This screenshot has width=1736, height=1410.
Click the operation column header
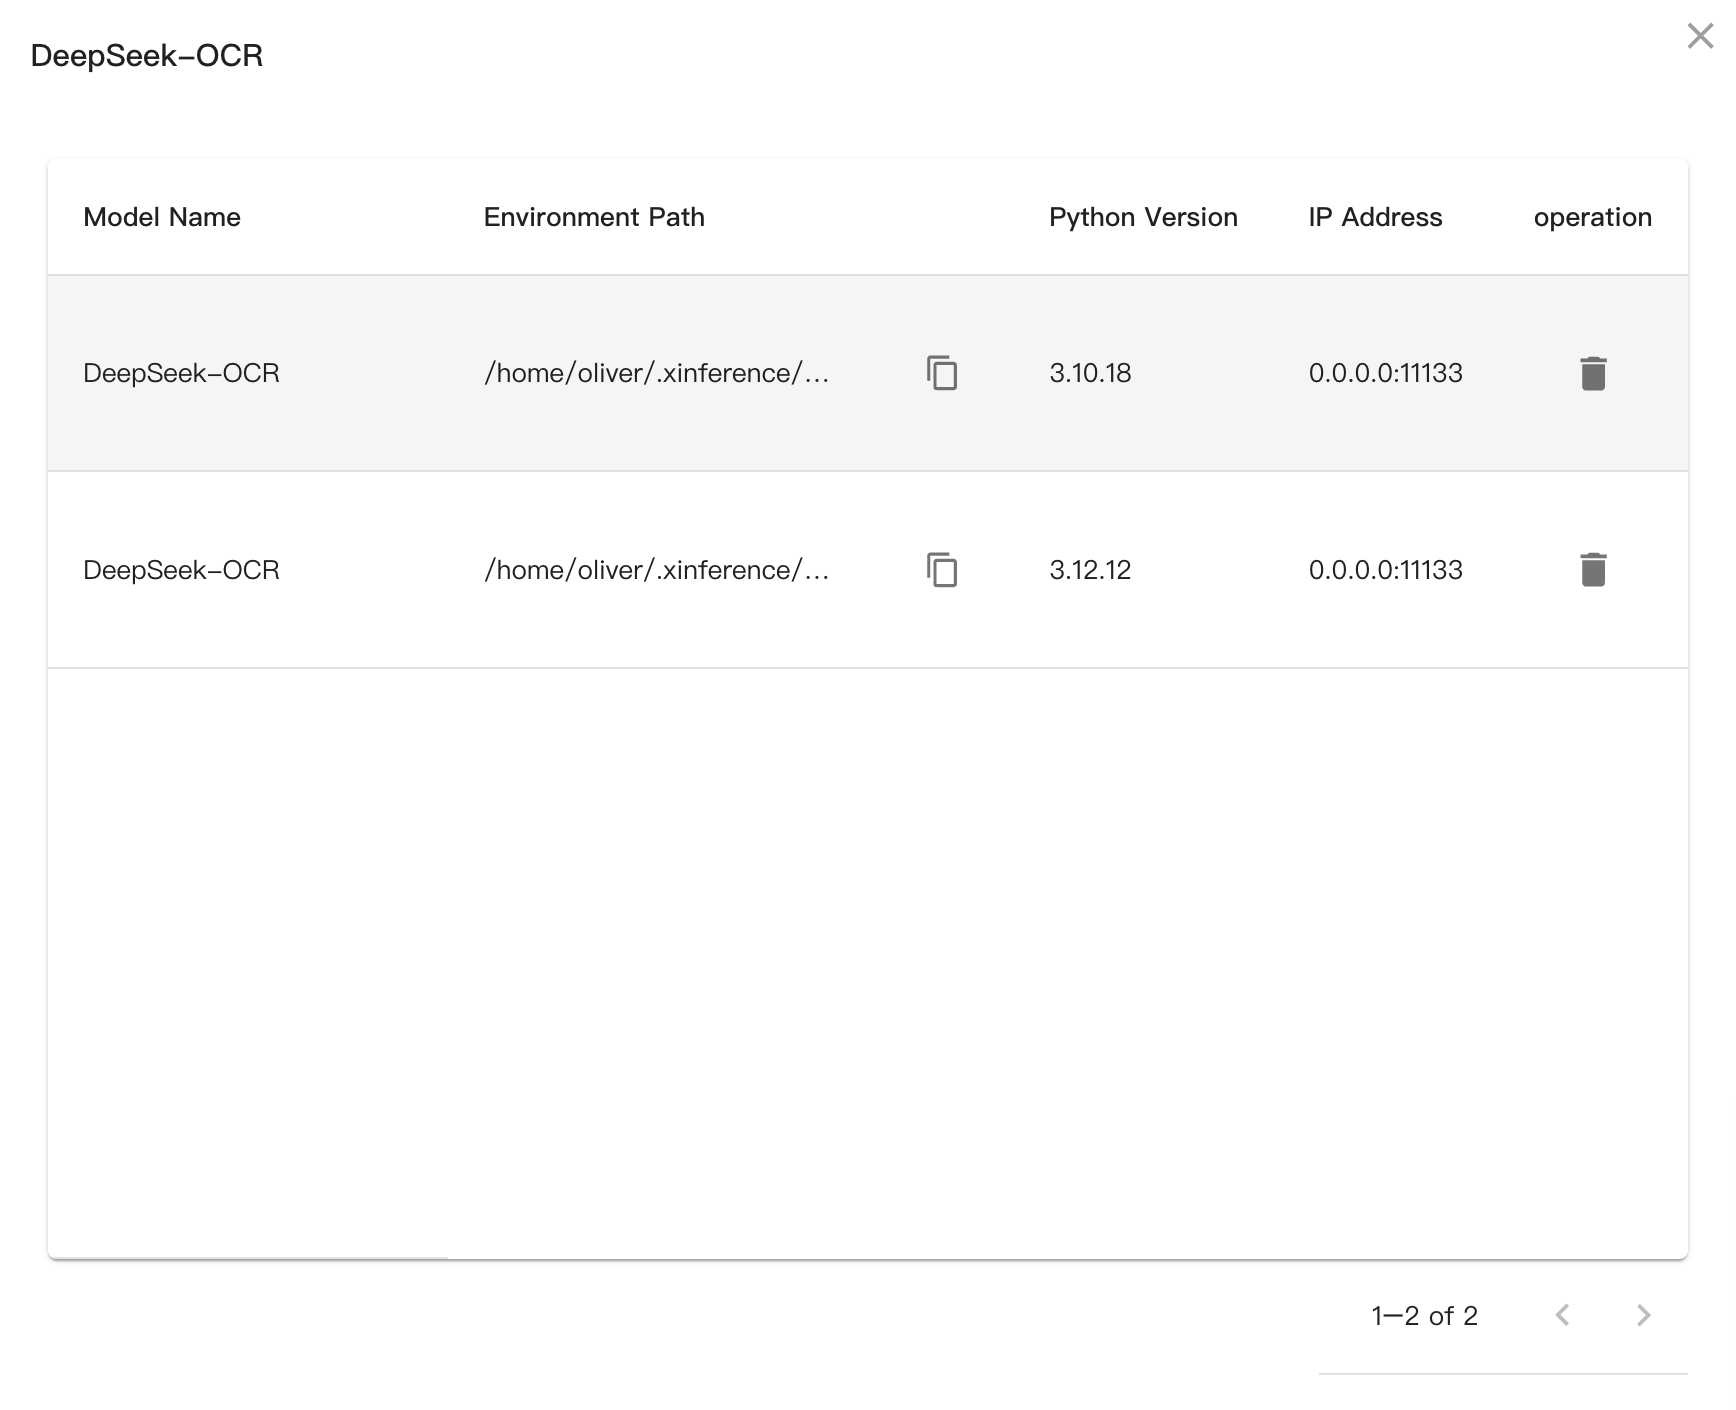point(1593,217)
